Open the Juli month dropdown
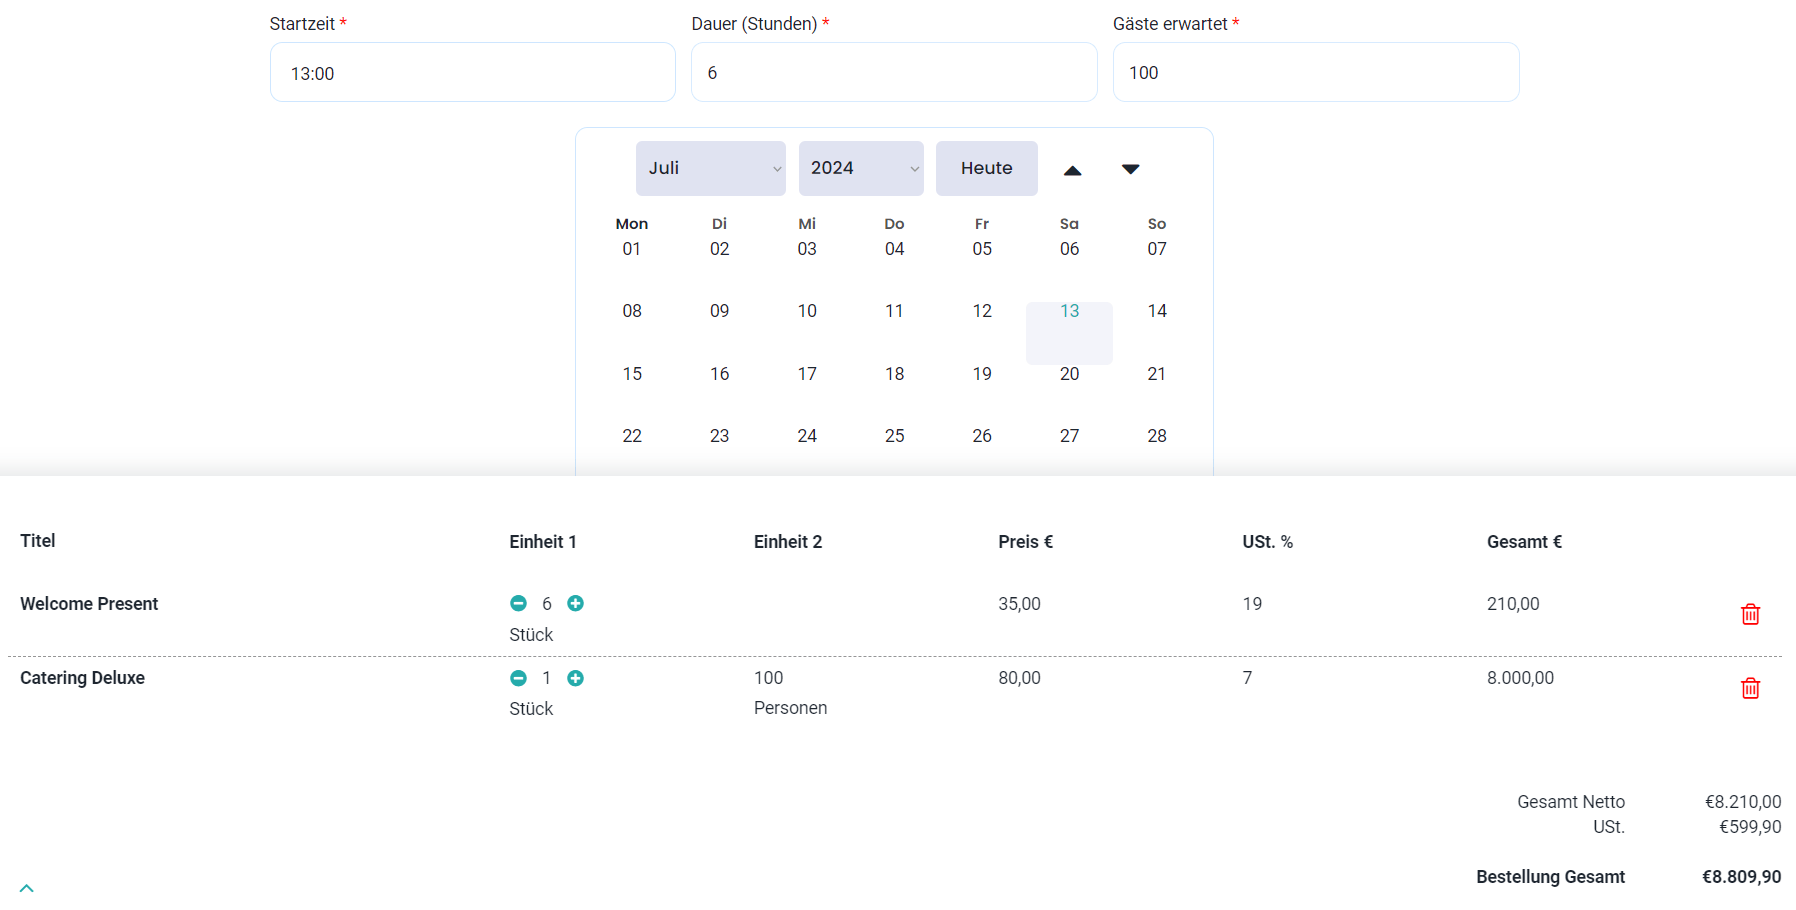Viewport: 1796px width, 910px height. pyautogui.click(x=711, y=168)
